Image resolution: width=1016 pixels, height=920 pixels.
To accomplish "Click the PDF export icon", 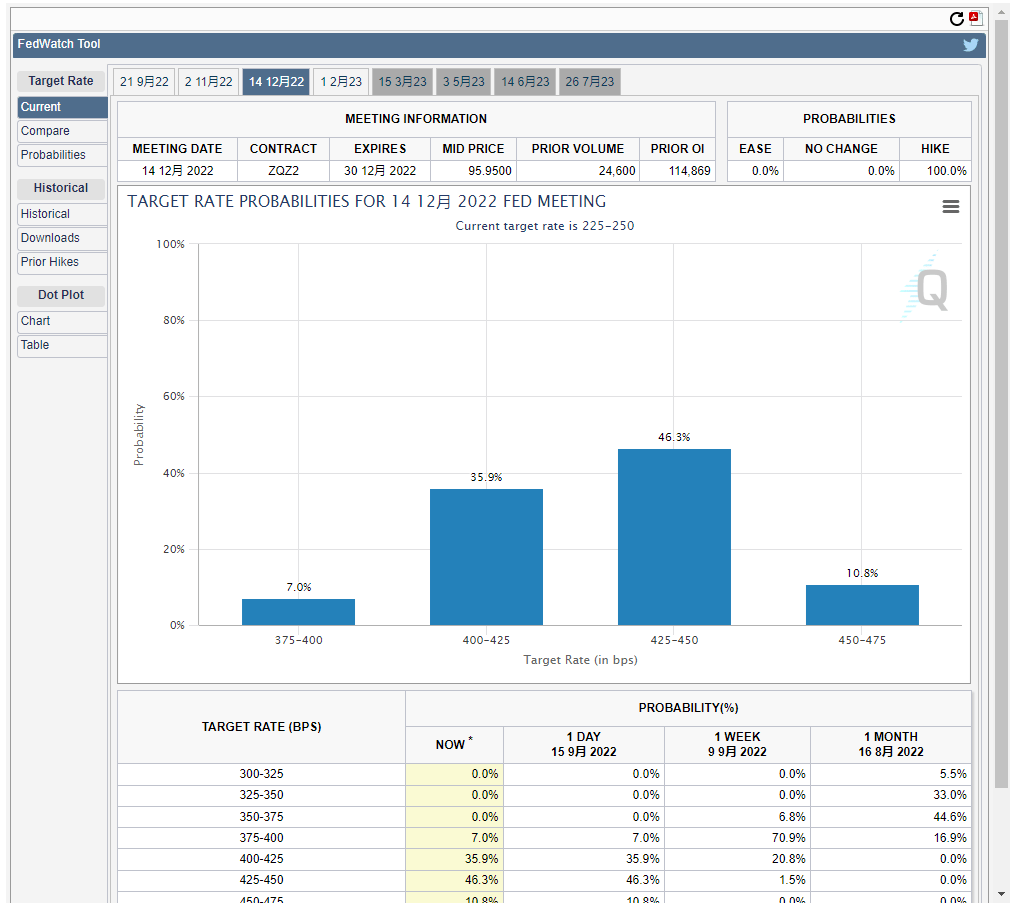I will (x=976, y=18).
